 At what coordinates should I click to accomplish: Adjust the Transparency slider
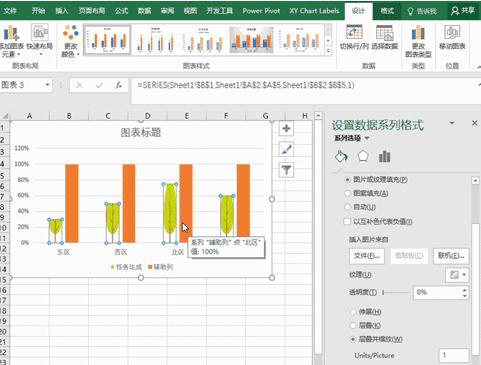396,292
